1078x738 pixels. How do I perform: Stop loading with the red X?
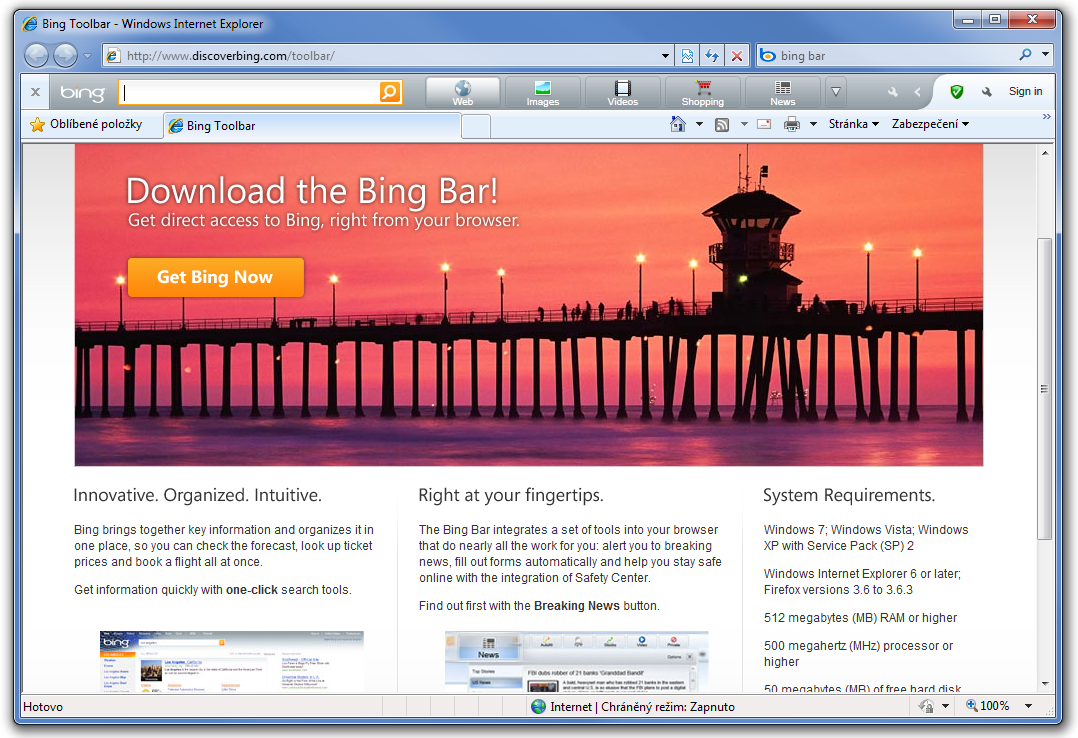click(737, 56)
